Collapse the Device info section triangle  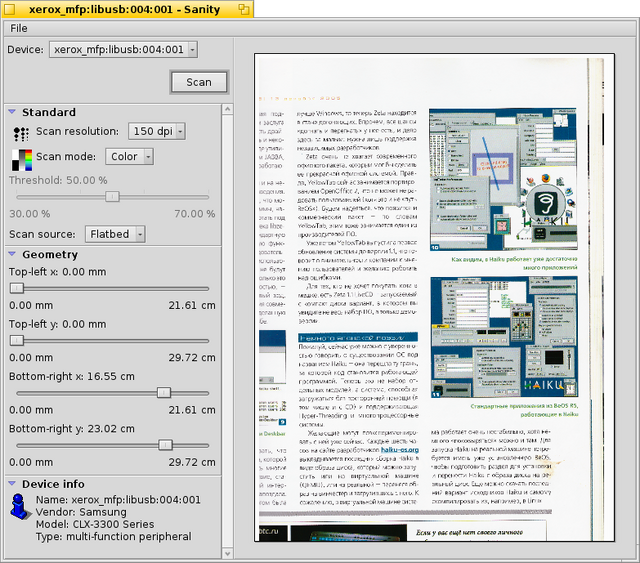[12, 483]
